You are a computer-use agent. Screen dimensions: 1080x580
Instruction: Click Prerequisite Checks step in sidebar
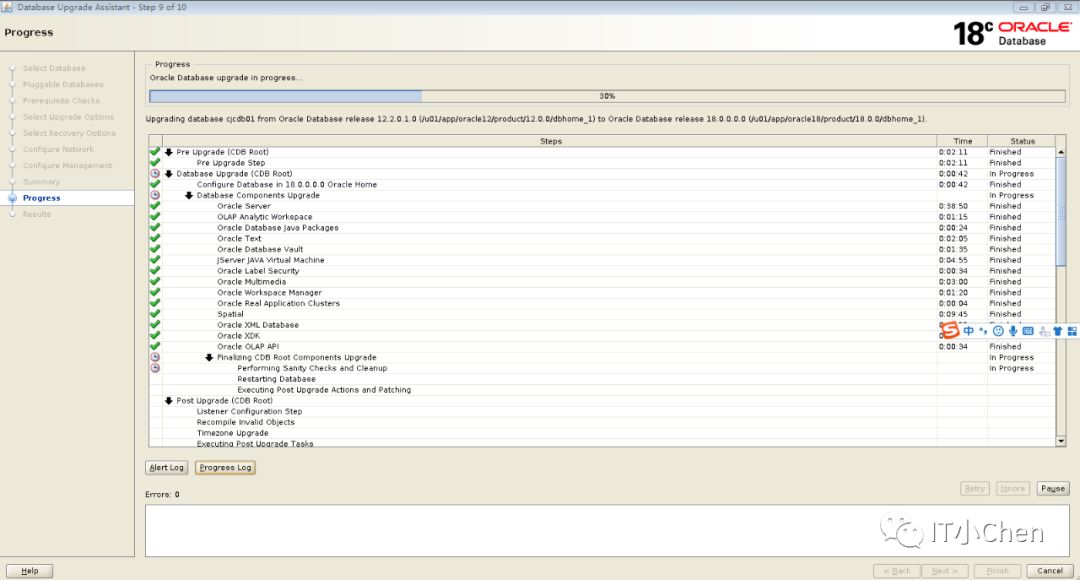61,101
